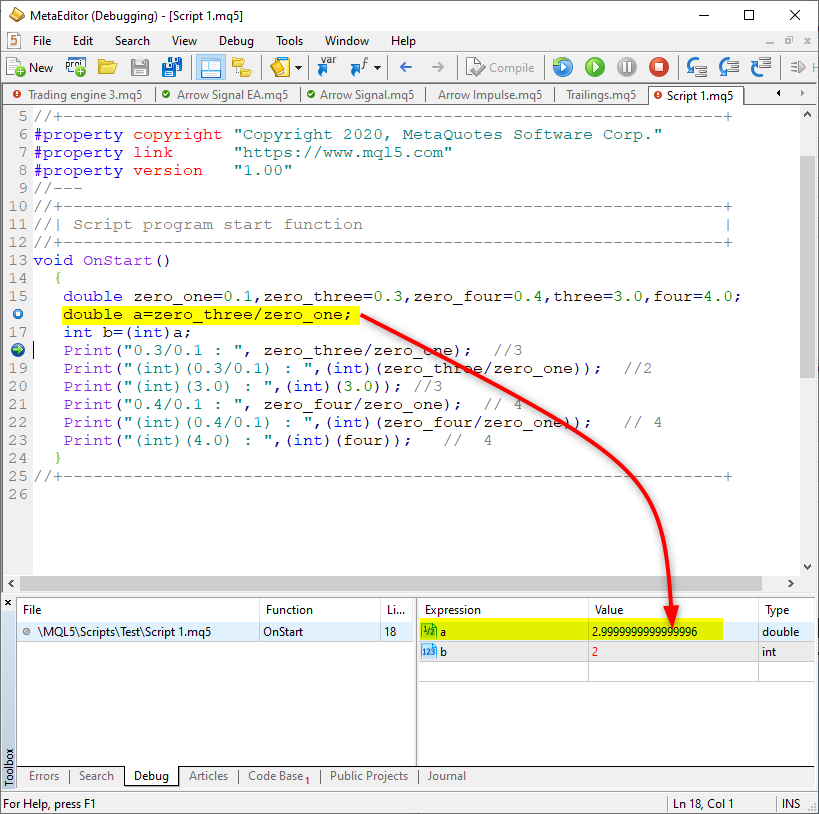Click the horizontal scroll left arrow
Image resolution: width=819 pixels, height=814 pixels.
pos(11,583)
